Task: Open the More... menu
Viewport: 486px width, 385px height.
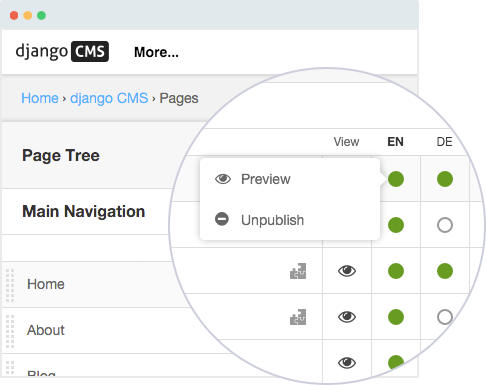Action: [x=156, y=52]
